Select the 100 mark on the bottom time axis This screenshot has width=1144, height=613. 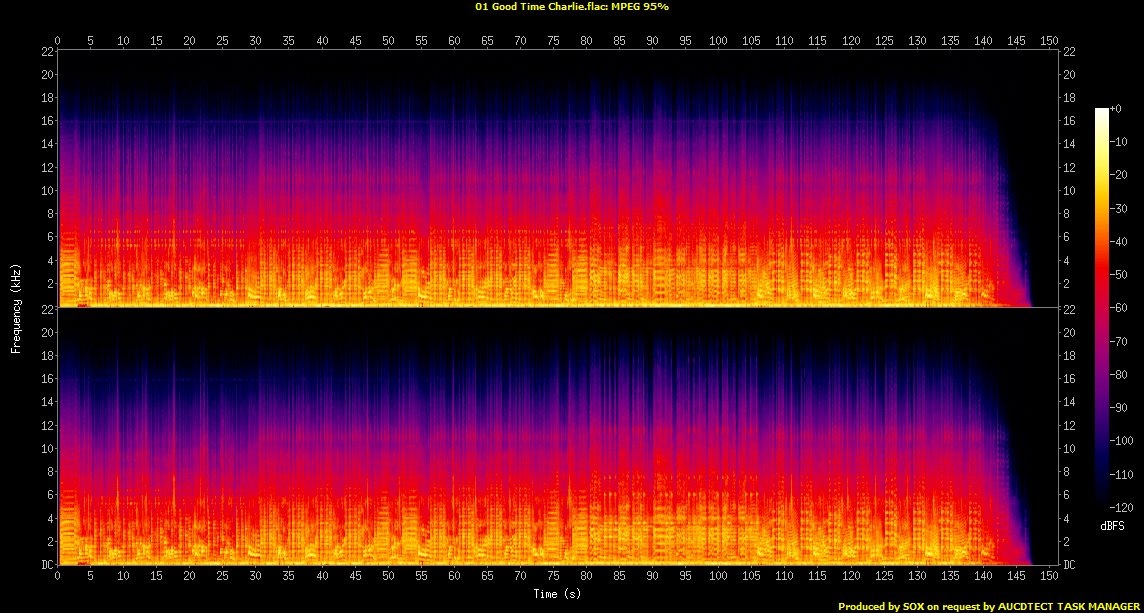coord(718,577)
